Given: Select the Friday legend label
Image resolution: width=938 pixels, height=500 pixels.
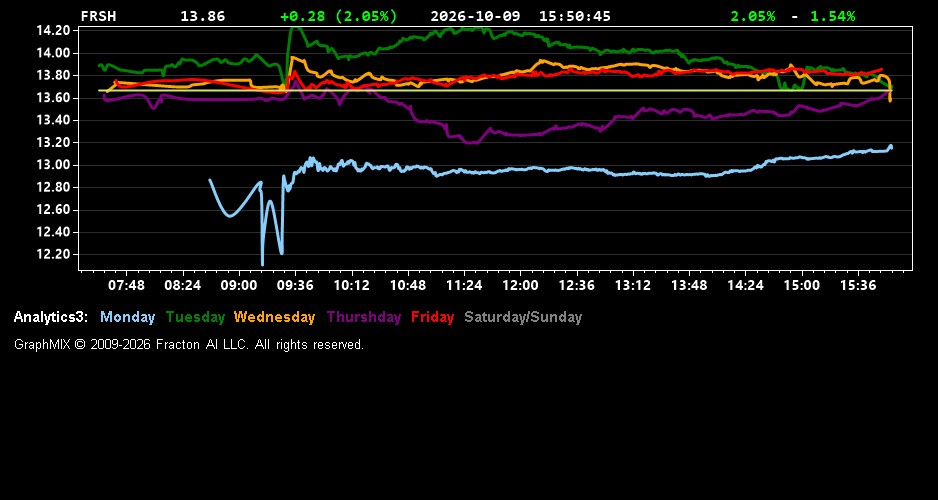Looking at the screenshot, I should [433, 318].
